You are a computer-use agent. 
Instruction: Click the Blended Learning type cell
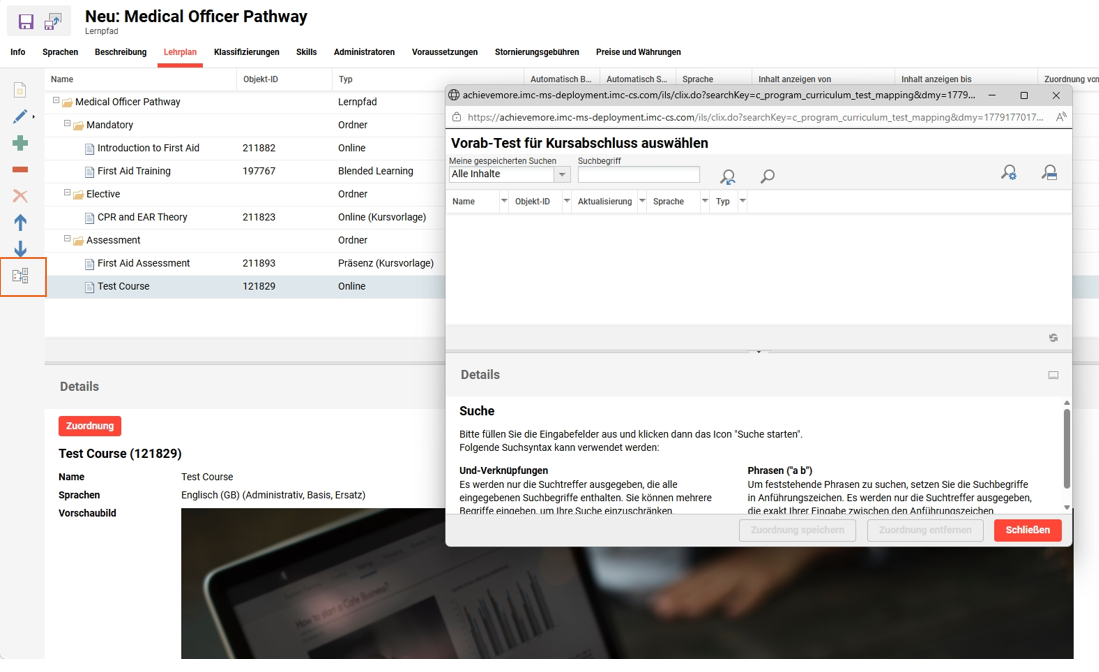click(x=376, y=171)
